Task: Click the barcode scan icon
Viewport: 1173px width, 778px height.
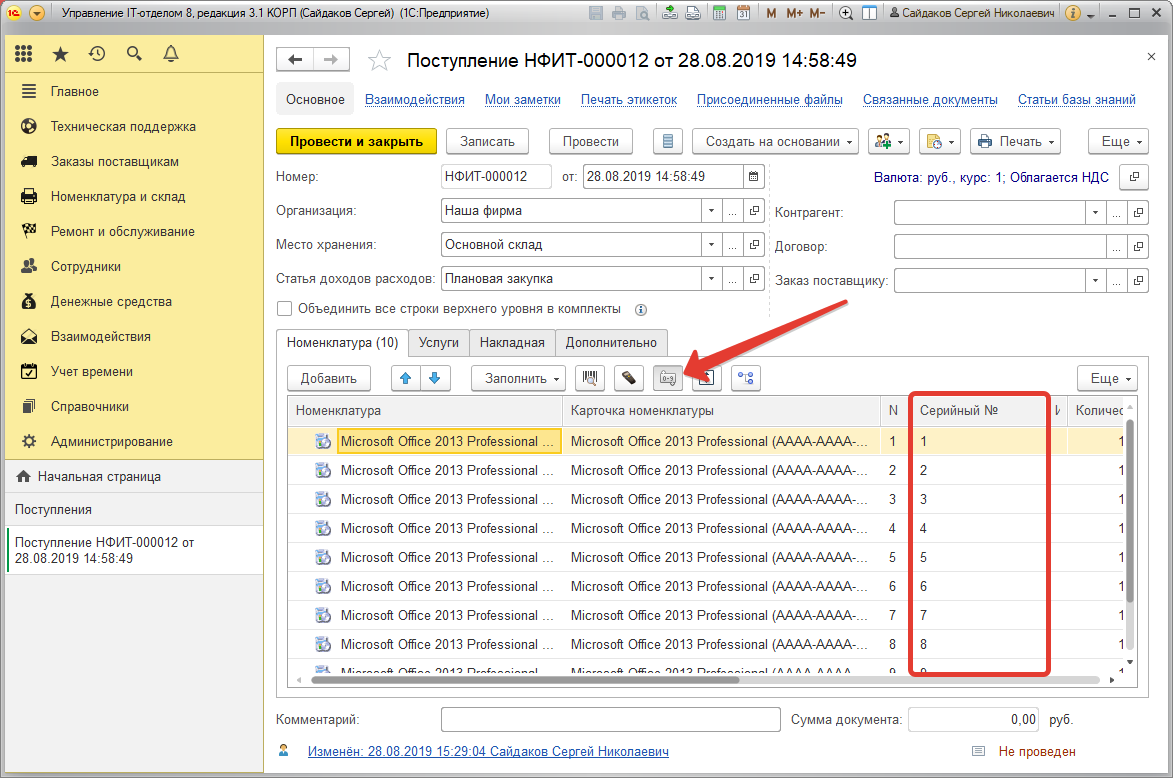Action: point(590,379)
